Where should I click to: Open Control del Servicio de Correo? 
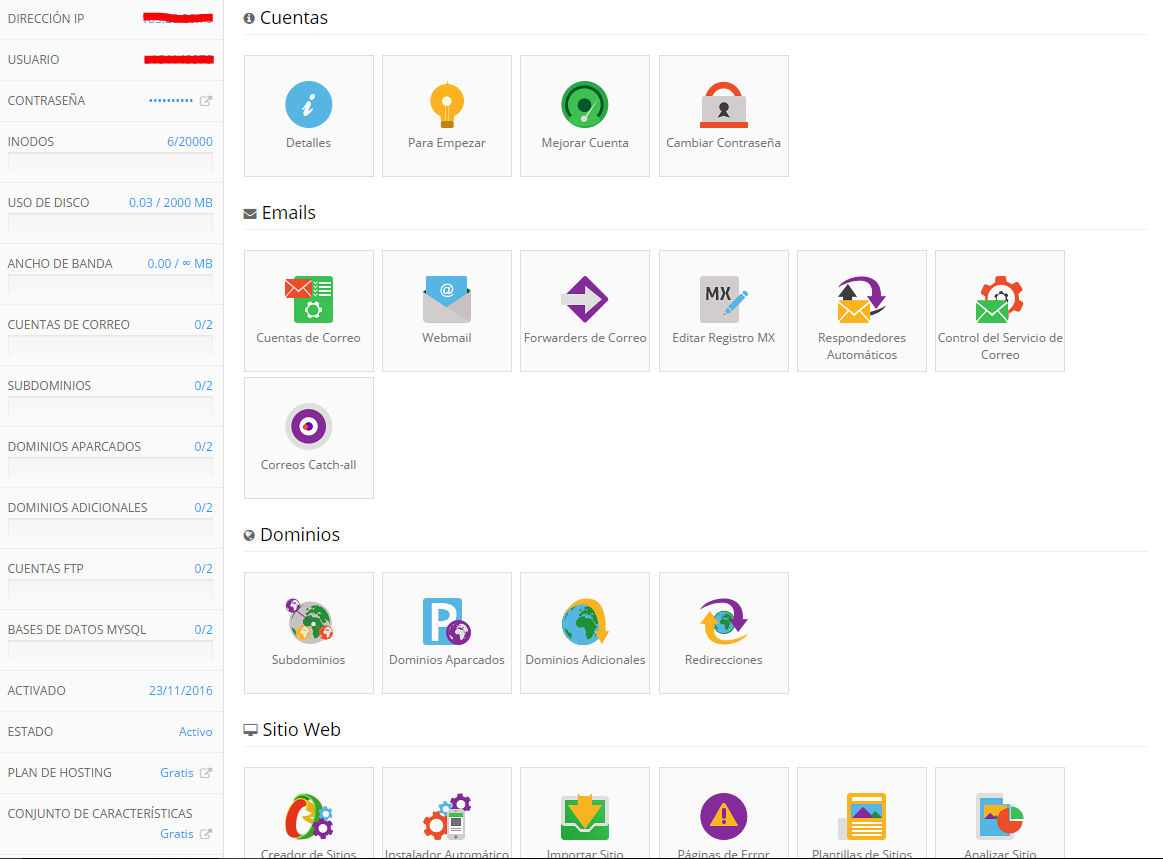(999, 300)
